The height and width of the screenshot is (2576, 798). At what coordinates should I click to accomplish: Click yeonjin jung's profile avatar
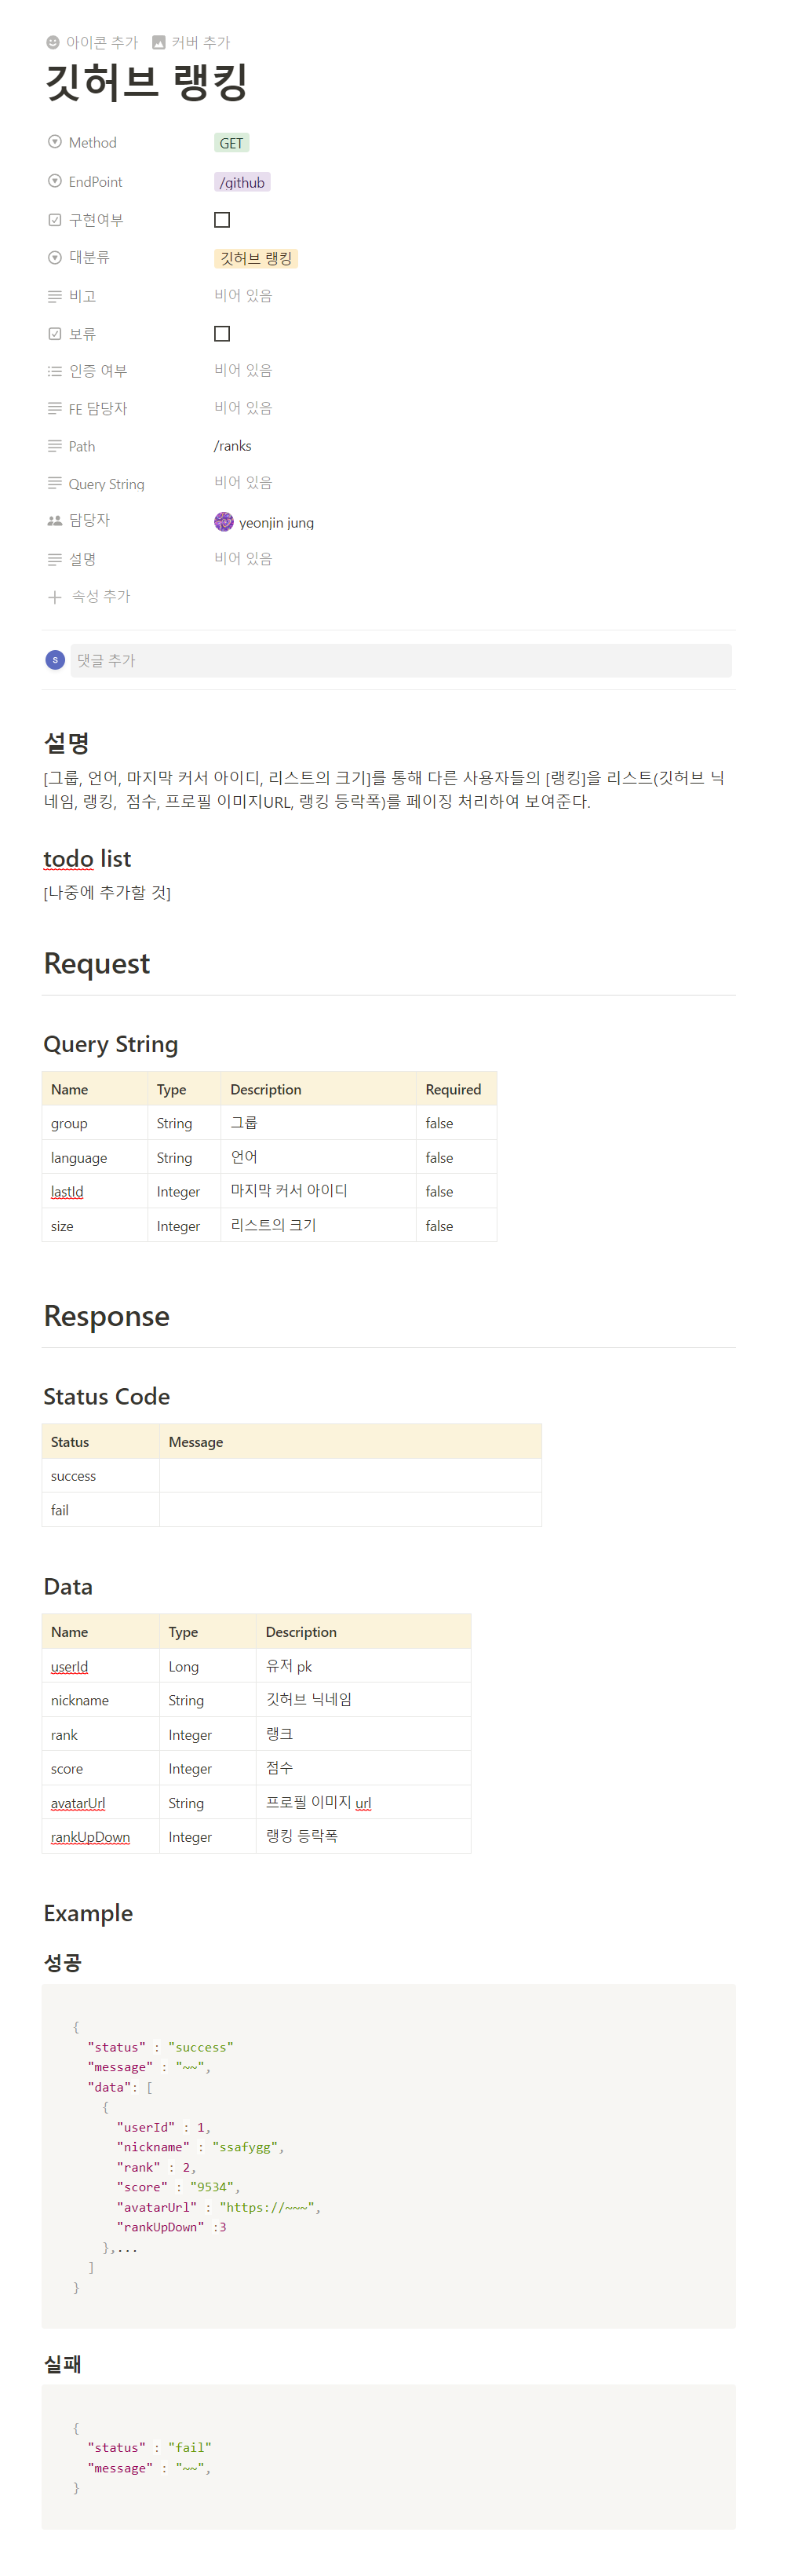click(x=224, y=522)
